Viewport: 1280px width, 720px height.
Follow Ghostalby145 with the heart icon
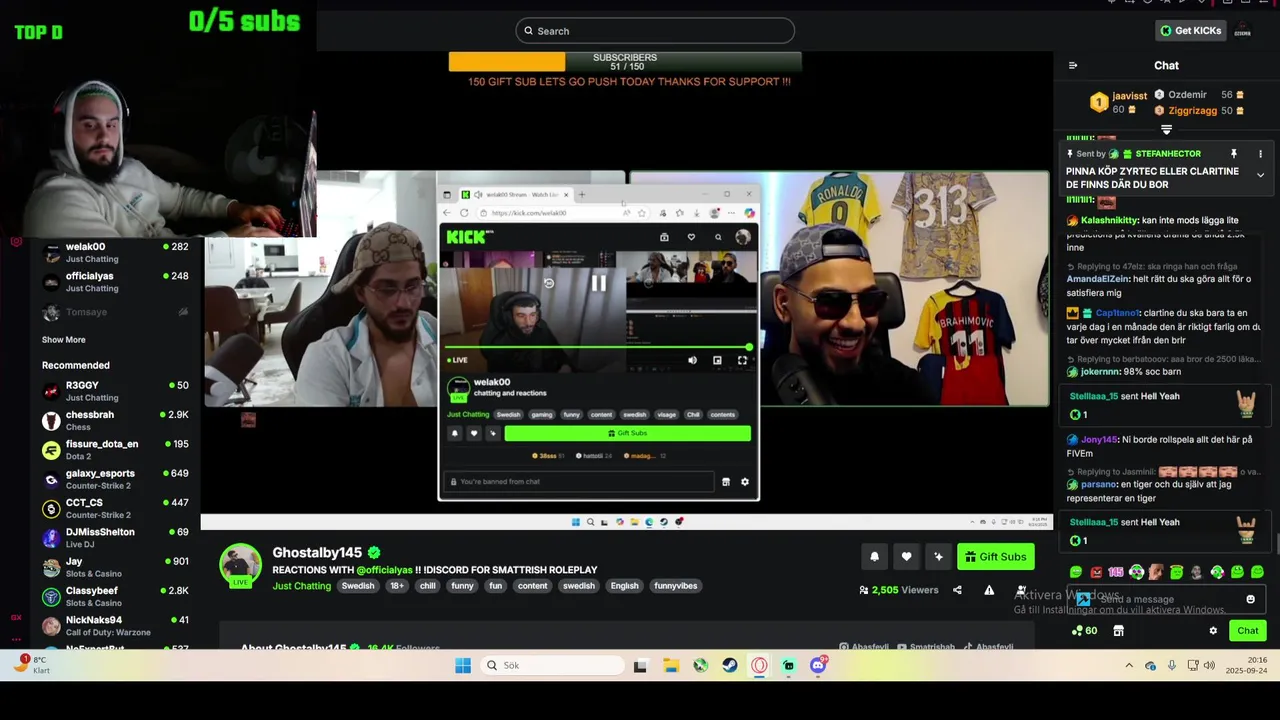tap(906, 557)
